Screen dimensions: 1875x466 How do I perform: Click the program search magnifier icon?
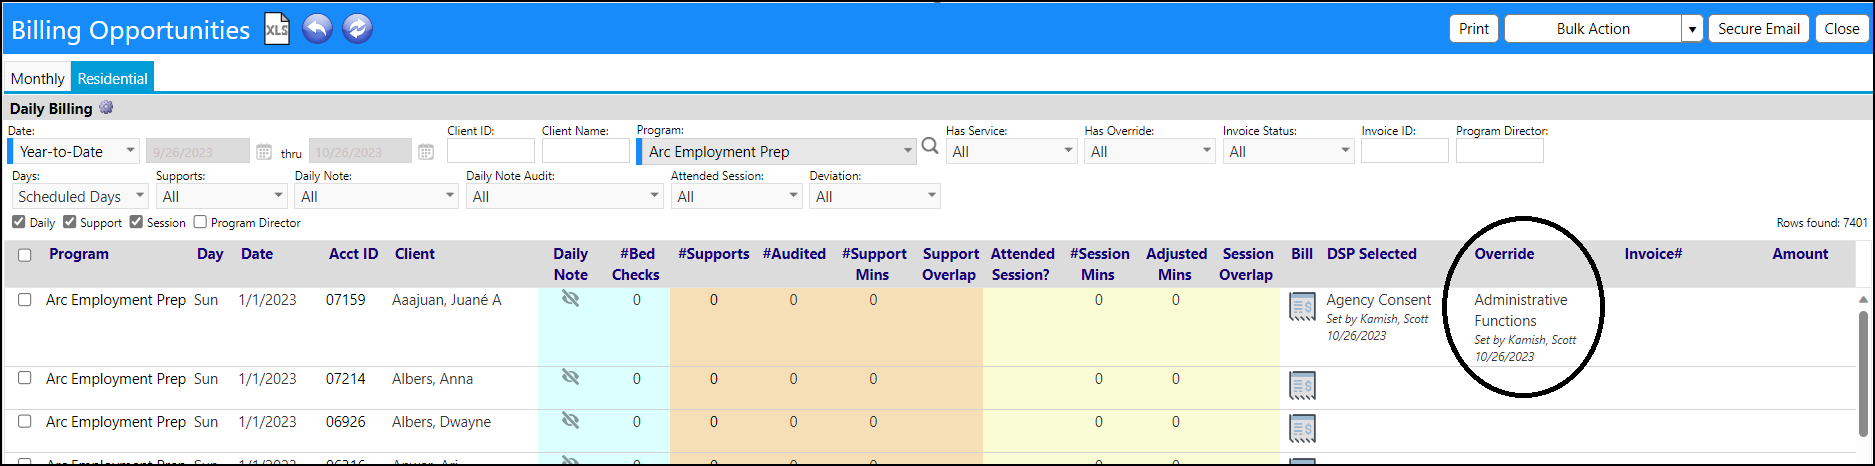(x=930, y=147)
